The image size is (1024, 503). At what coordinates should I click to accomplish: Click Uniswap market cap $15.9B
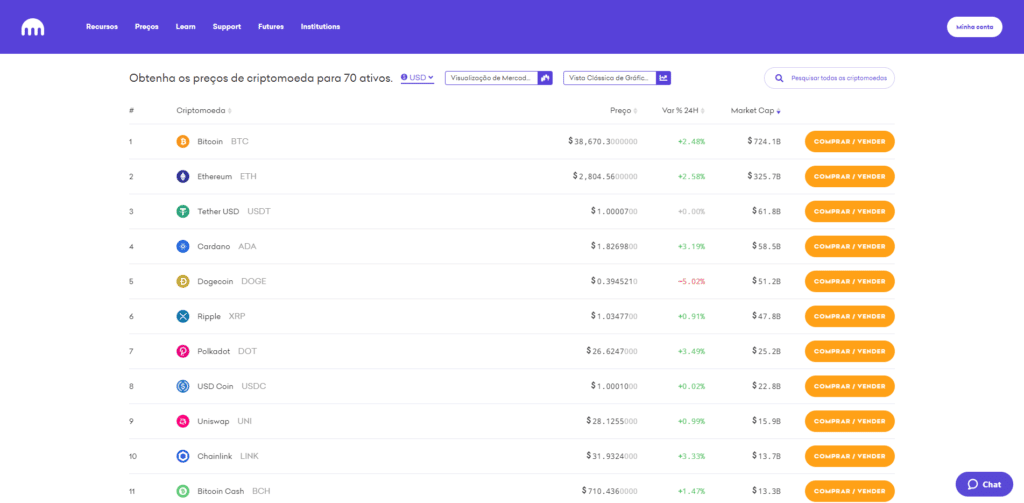[767, 421]
